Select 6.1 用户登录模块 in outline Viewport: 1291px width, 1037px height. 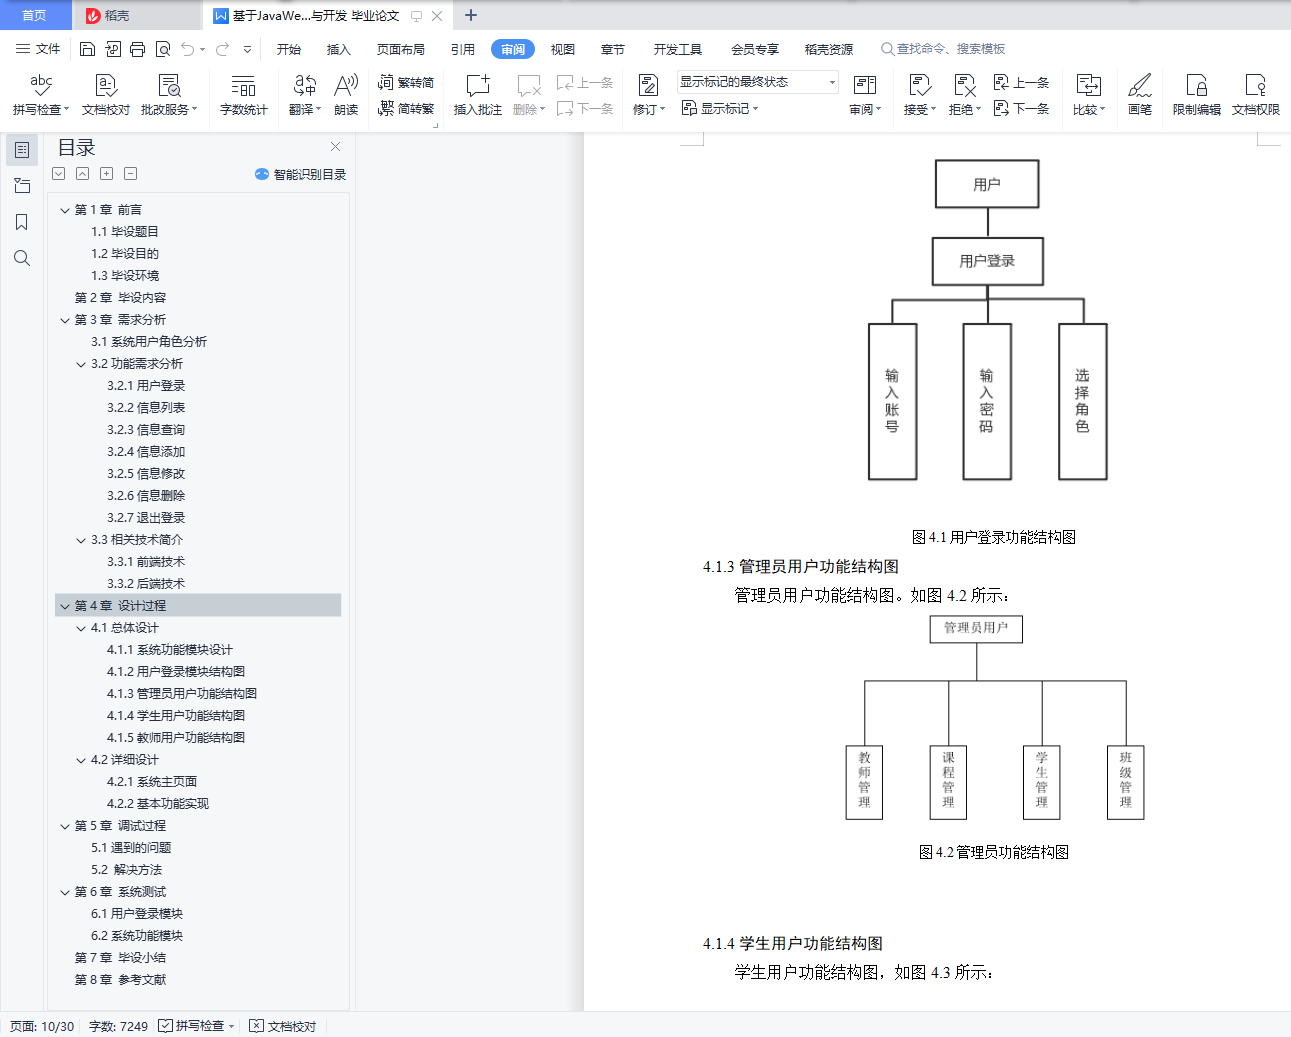pos(137,914)
